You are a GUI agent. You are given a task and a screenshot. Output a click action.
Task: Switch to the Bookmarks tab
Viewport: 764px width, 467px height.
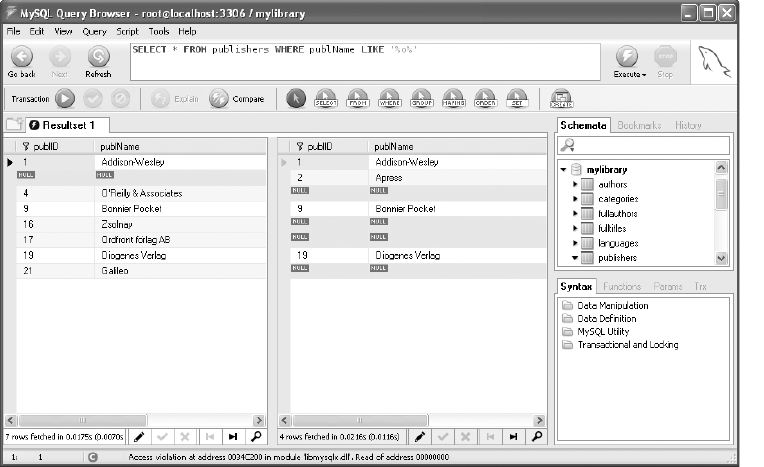tap(639, 125)
